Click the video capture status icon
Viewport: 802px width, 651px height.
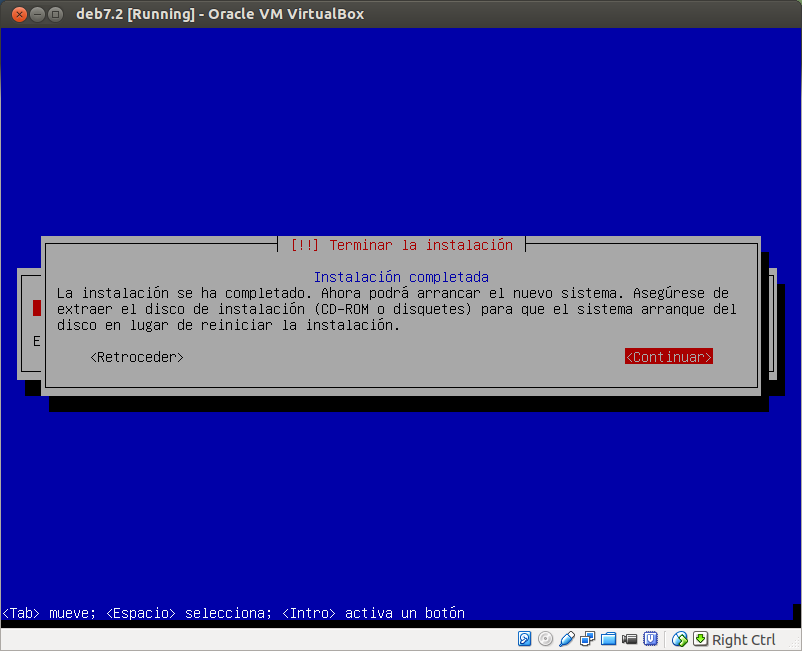coord(628,639)
